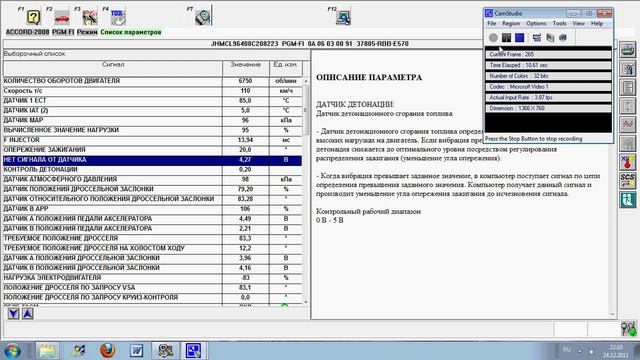Click the up arrow button below parameter list

click(27, 313)
